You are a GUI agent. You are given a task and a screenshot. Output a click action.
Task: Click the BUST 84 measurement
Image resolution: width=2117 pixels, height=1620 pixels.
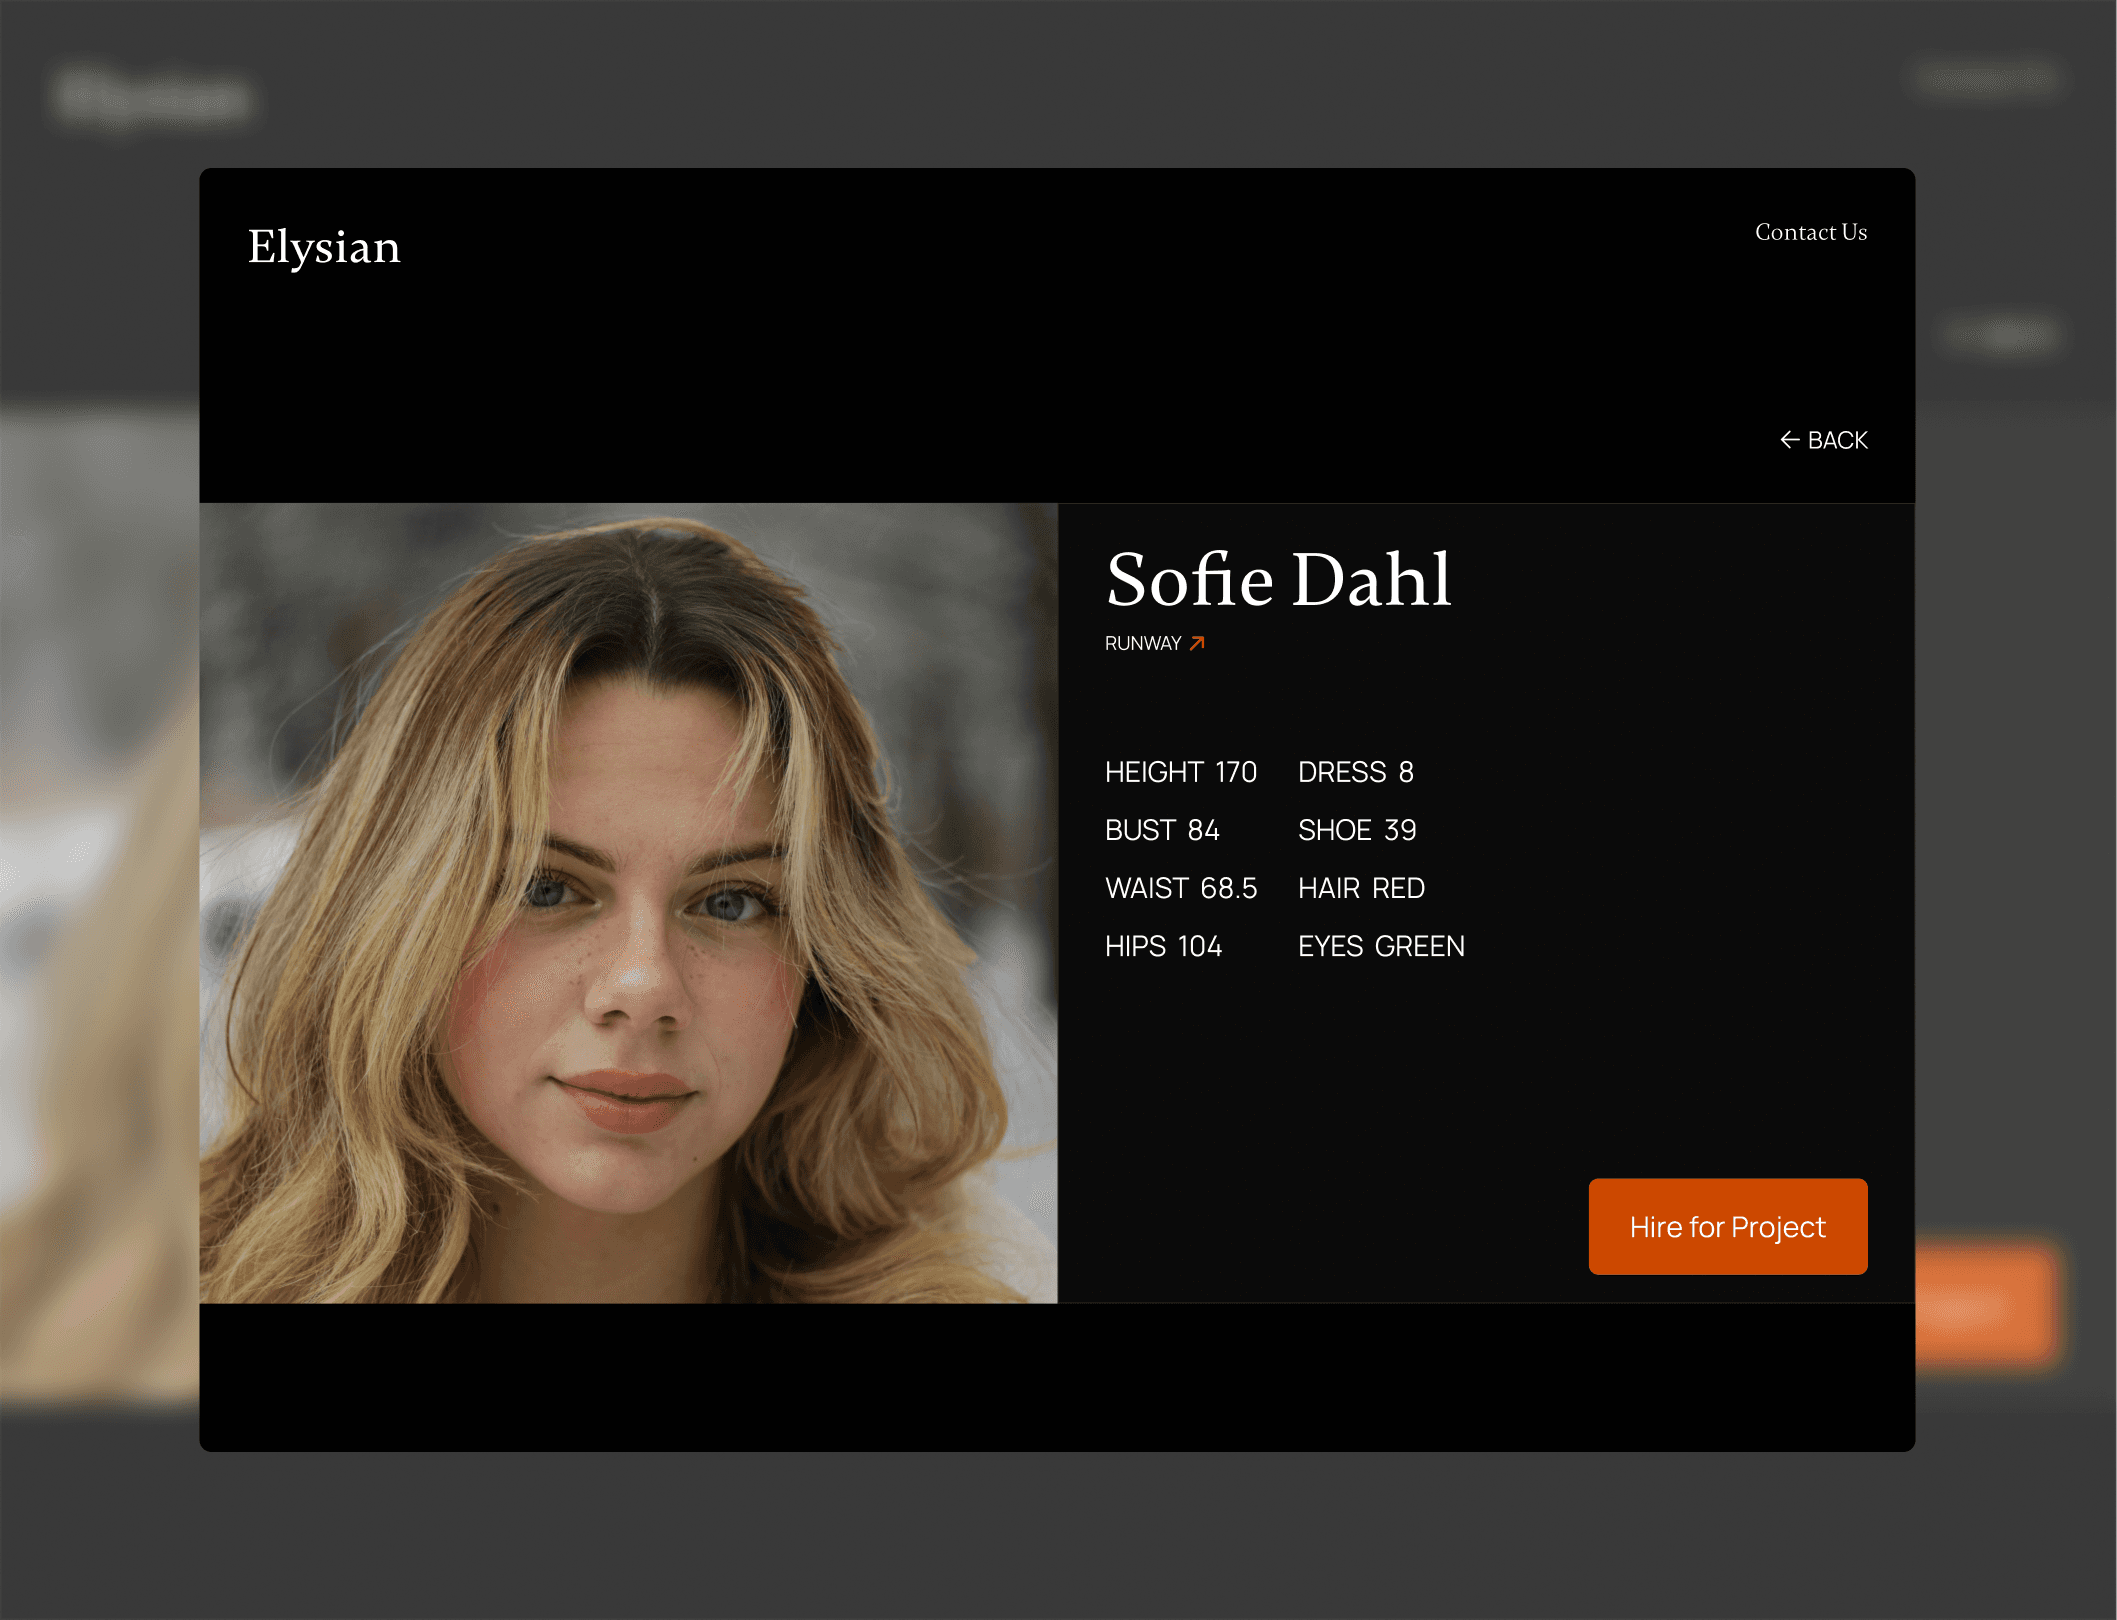pyautogui.click(x=1161, y=830)
